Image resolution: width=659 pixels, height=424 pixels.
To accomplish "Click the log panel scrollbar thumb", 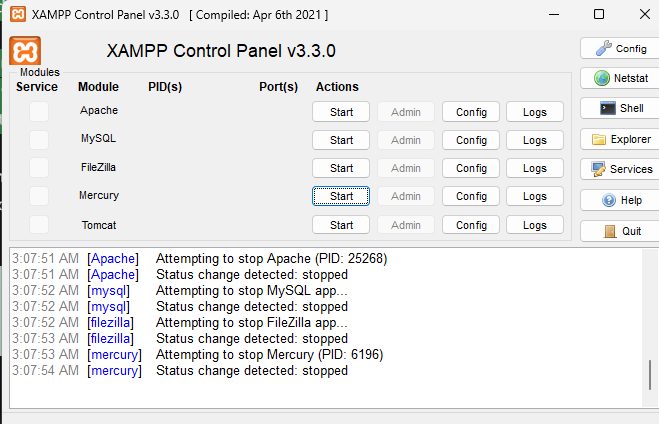I will click(650, 374).
